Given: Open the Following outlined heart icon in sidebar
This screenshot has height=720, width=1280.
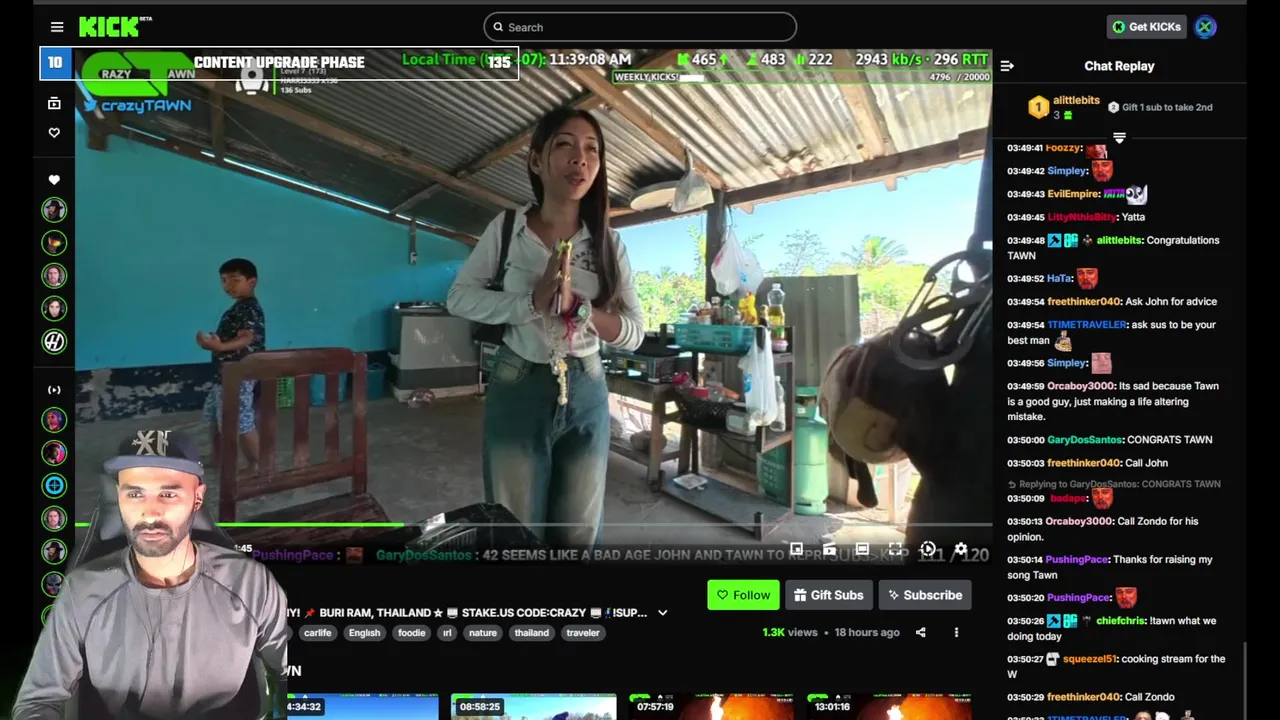Looking at the screenshot, I should click(x=54, y=132).
